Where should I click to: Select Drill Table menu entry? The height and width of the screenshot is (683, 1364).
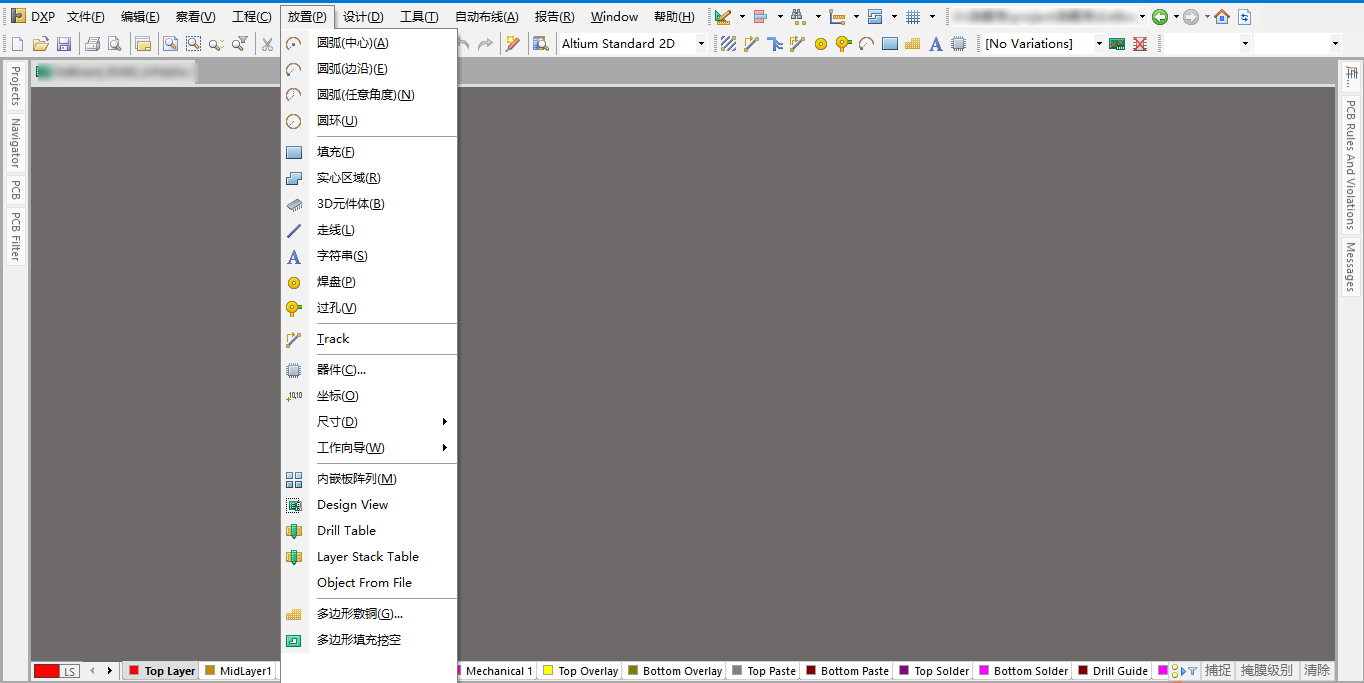point(346,531)
